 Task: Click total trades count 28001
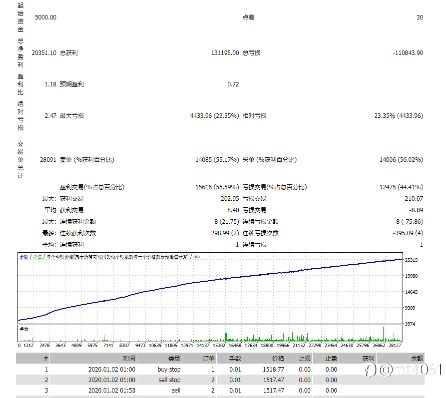click(x=48, y=160)
